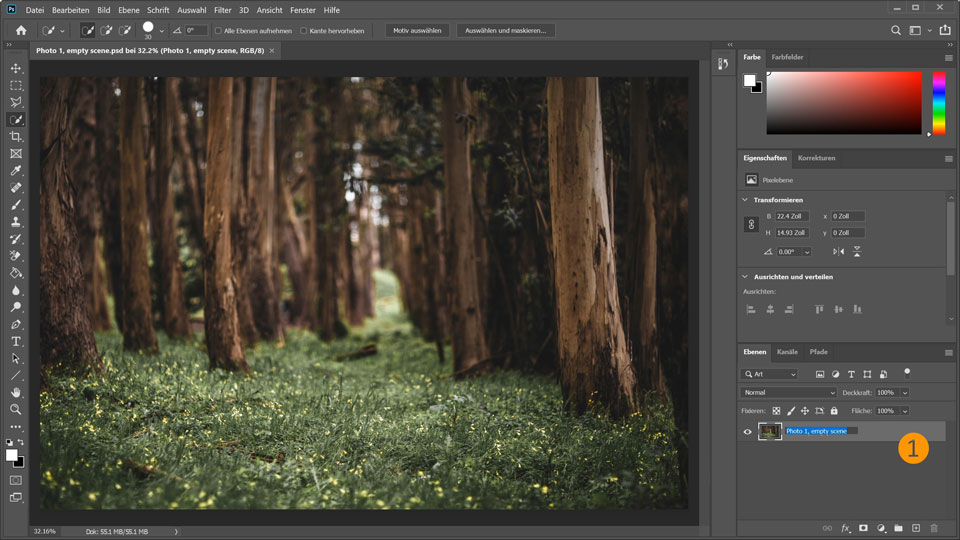Click the 'Motiv auswählen' button
Viewport: 960px width, 540px height.
(x=417, y=31)
